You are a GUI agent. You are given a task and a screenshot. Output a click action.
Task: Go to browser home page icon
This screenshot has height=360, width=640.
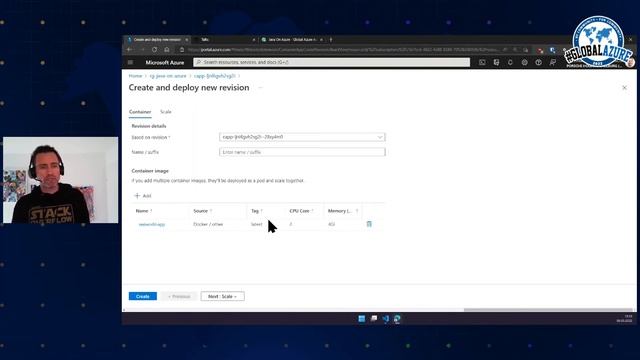(x=167, y=49)
